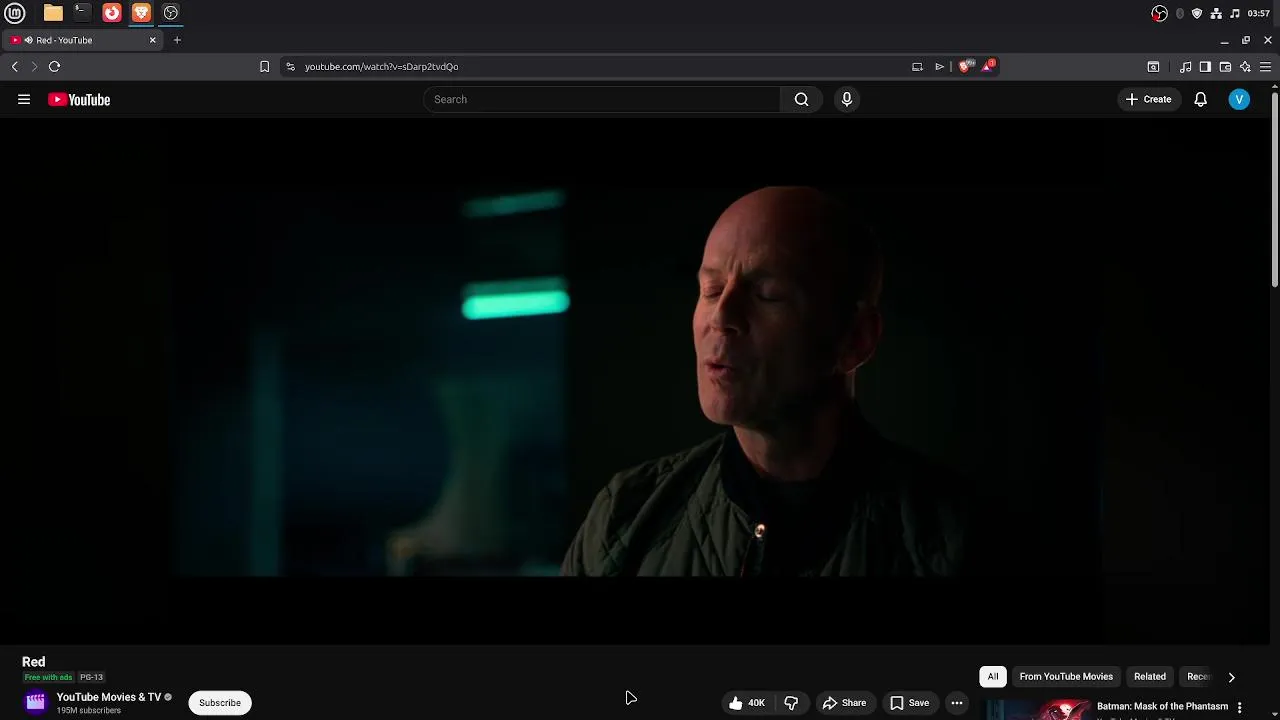Open more actions three-dot menu
Image resolution: width=1280 pixels, height=720 pixels.
pyautogui.click(x=957, y=703)
